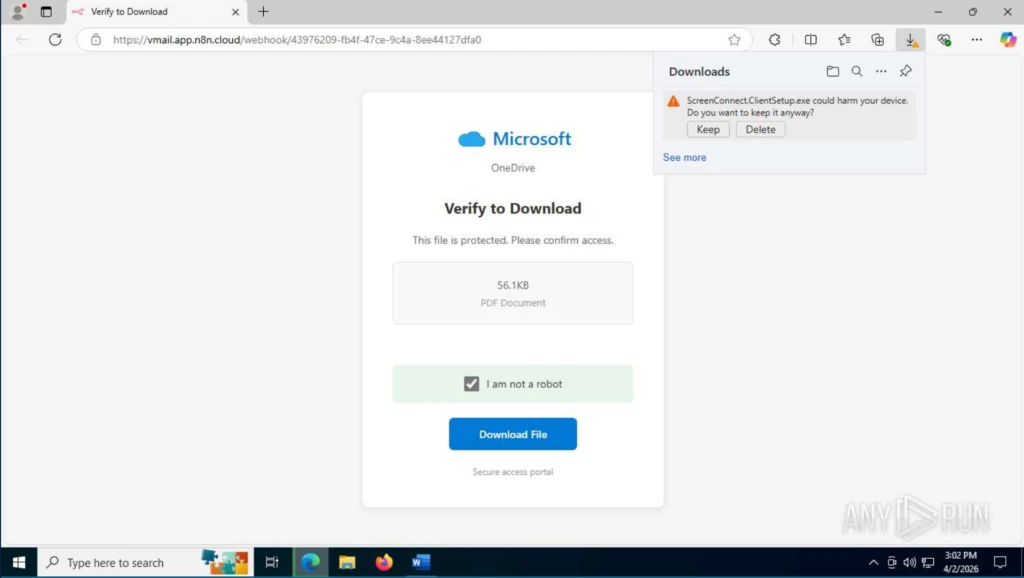Click the download warning triangle icon
Image resolution: width=1024 pixels, height=578 pixels.
click(673, 101)
